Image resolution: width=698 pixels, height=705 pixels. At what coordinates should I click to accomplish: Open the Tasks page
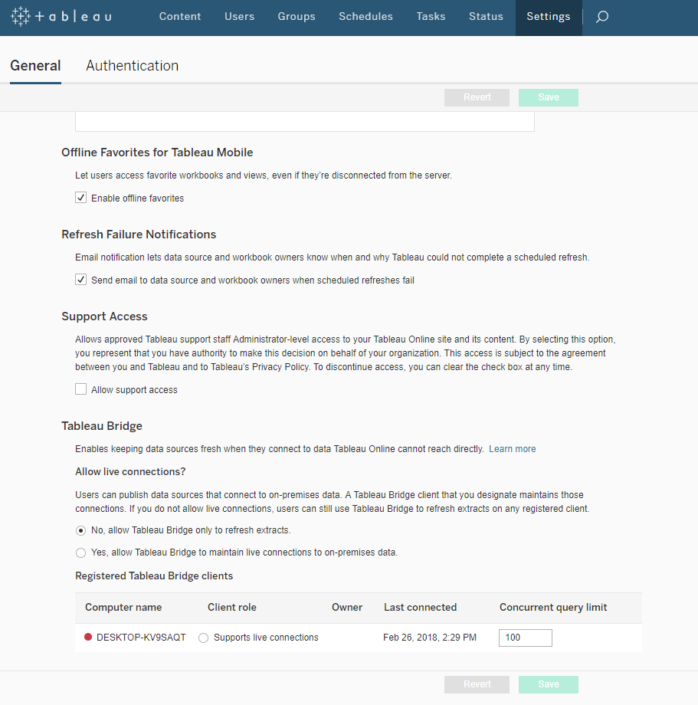(x=430, y=17)
